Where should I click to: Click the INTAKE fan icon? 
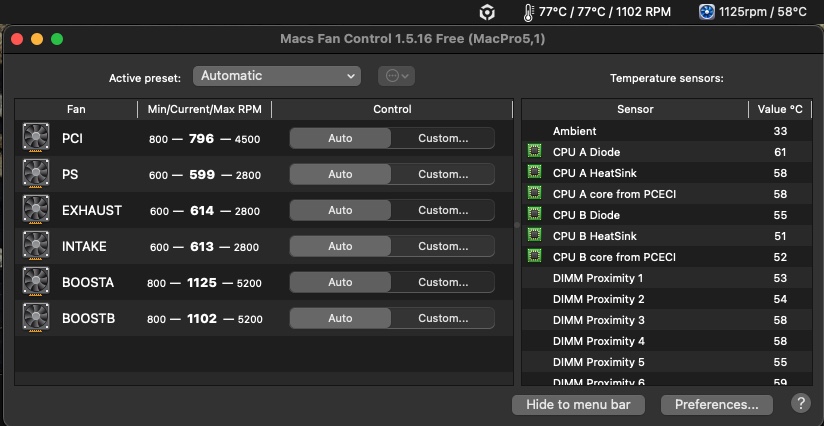36,246
